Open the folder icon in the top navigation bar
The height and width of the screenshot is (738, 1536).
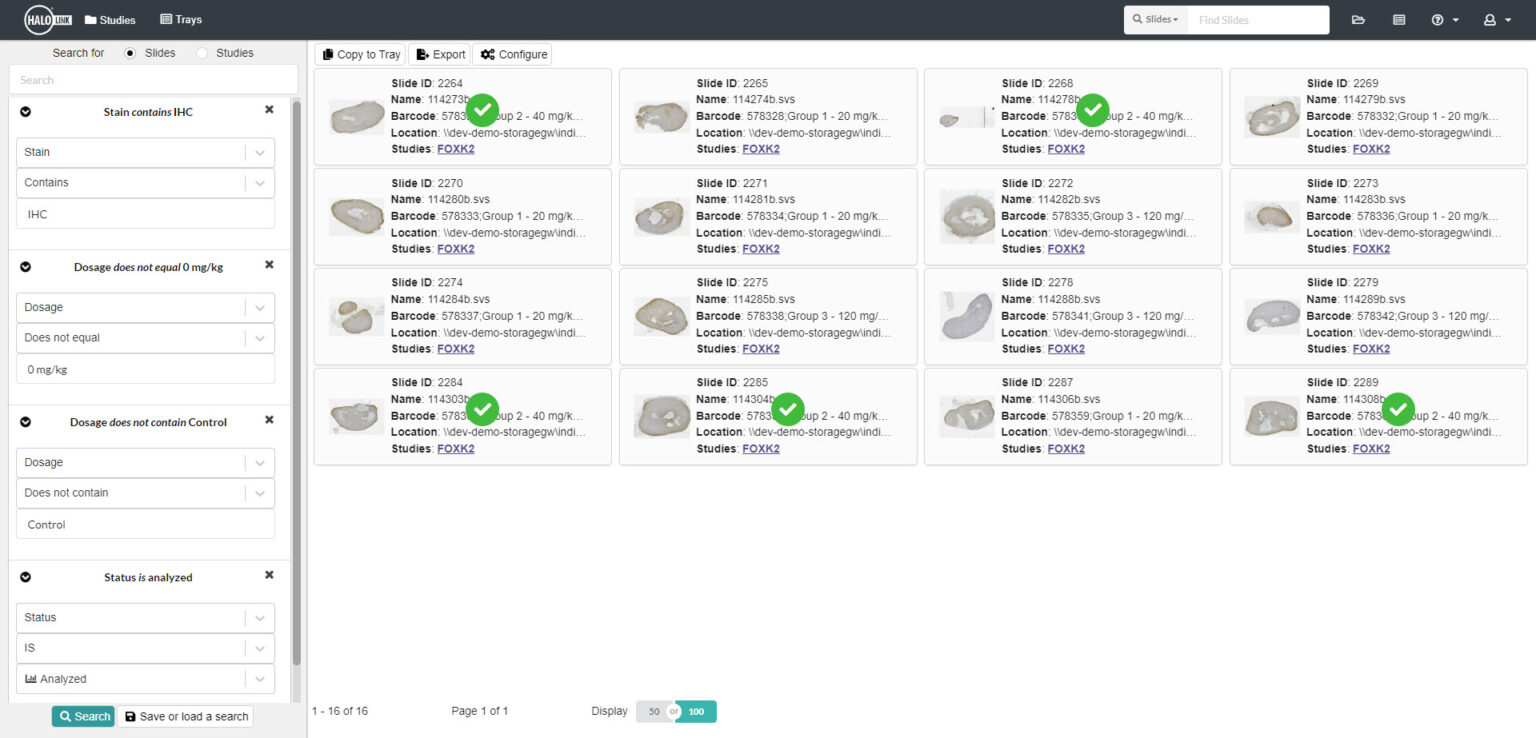tap(1357, 19)
